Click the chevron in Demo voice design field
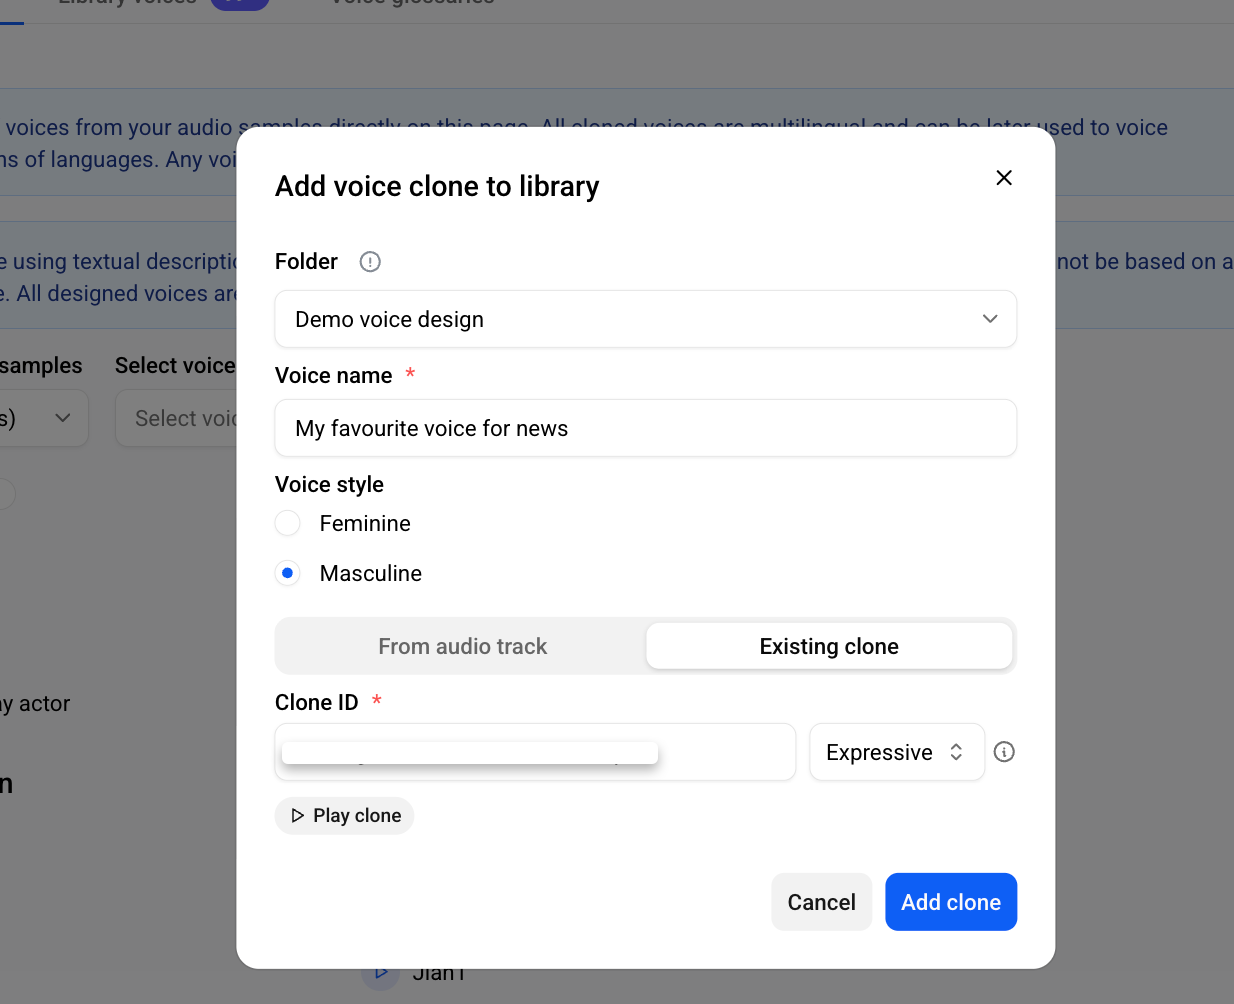 [990, 319]
